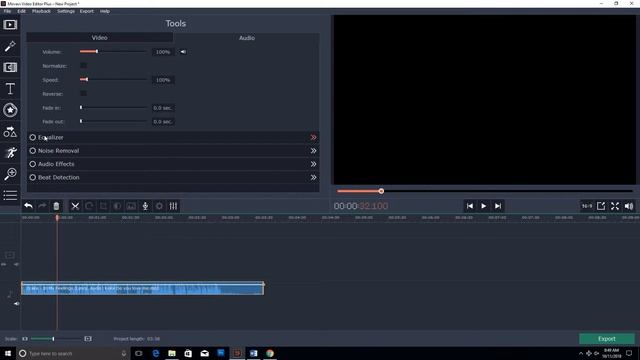The image size is (640, 360).
Task: Select the Audio Effects radio circle
Action: pos(33,164)
